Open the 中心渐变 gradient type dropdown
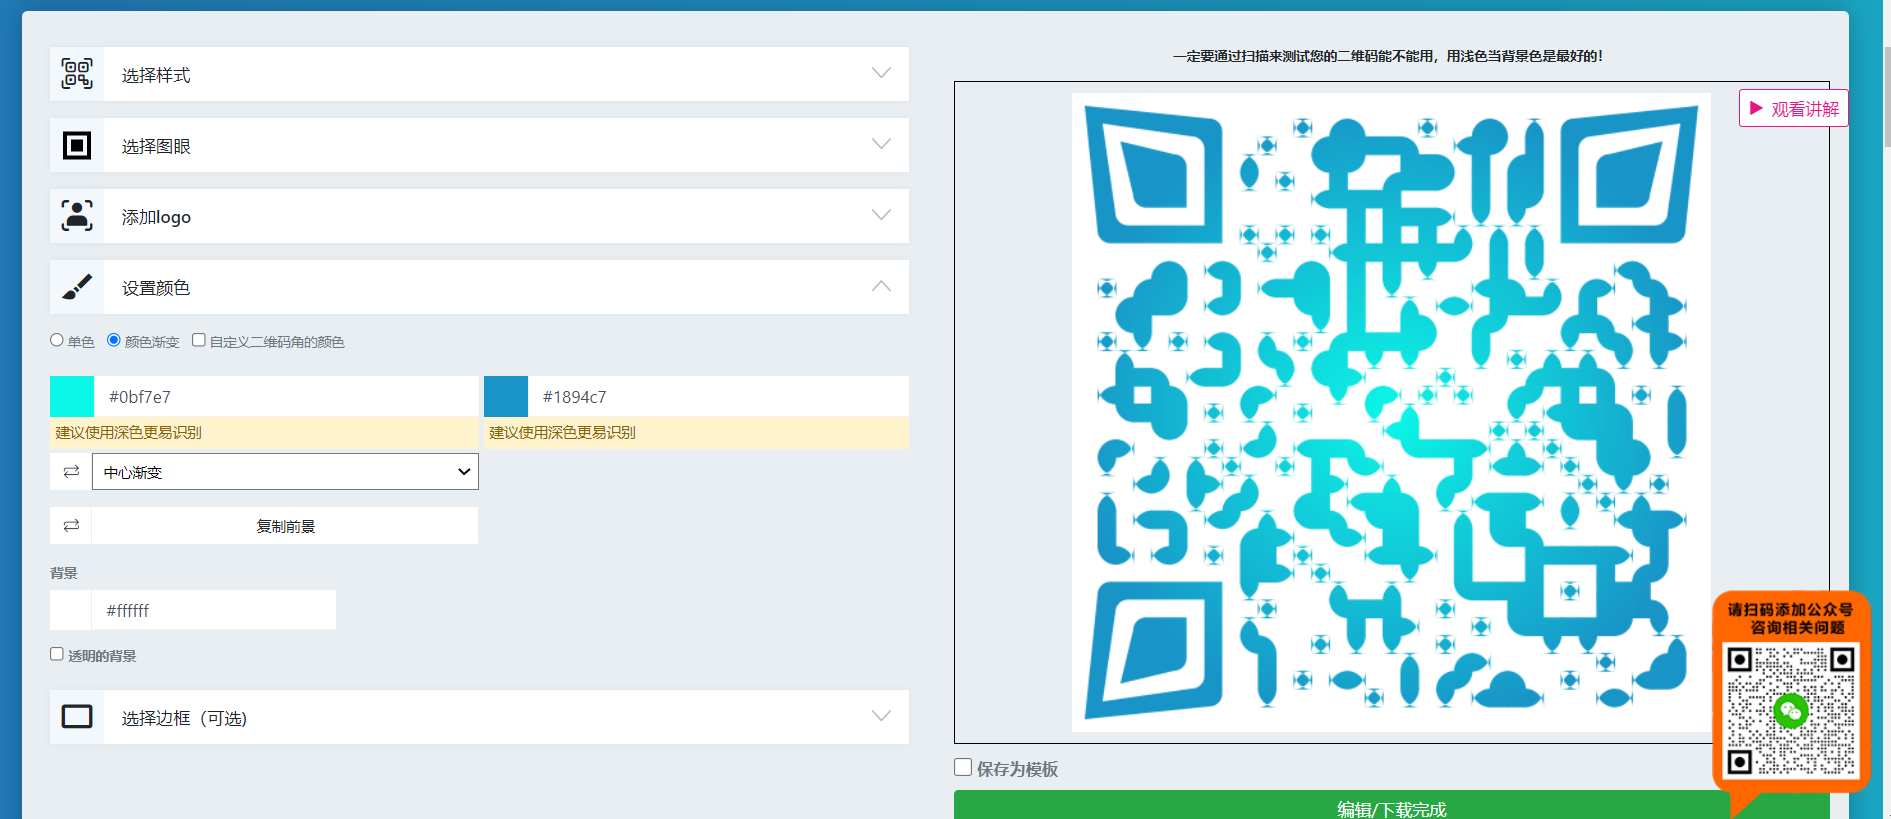The image size is (1891, 819). 285,471
